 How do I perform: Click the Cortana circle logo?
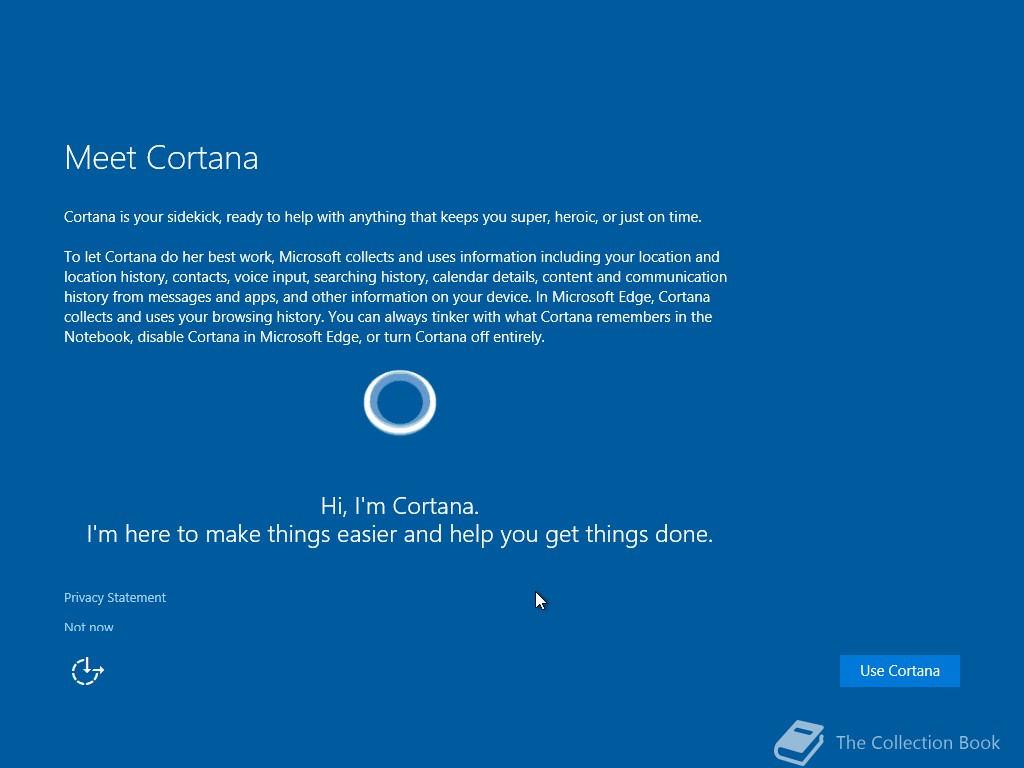pos(400,402)
